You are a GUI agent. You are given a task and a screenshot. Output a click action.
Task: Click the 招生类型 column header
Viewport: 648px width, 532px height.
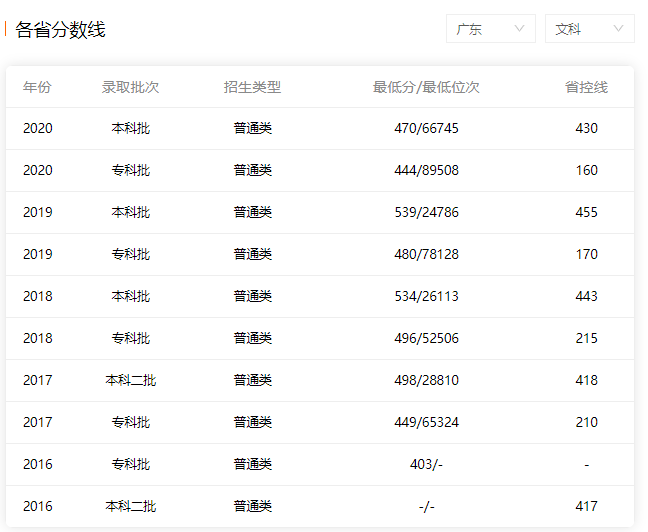253,87
